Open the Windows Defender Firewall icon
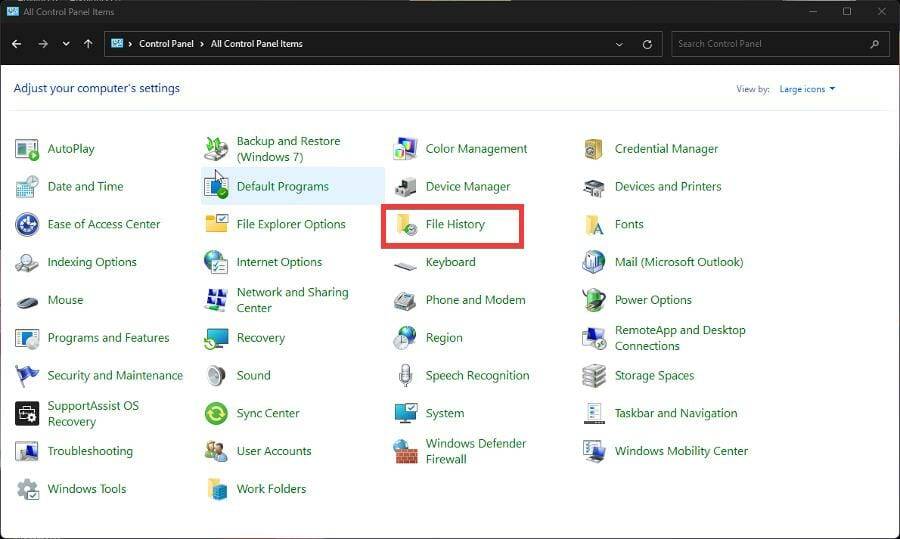 point(405,452)
